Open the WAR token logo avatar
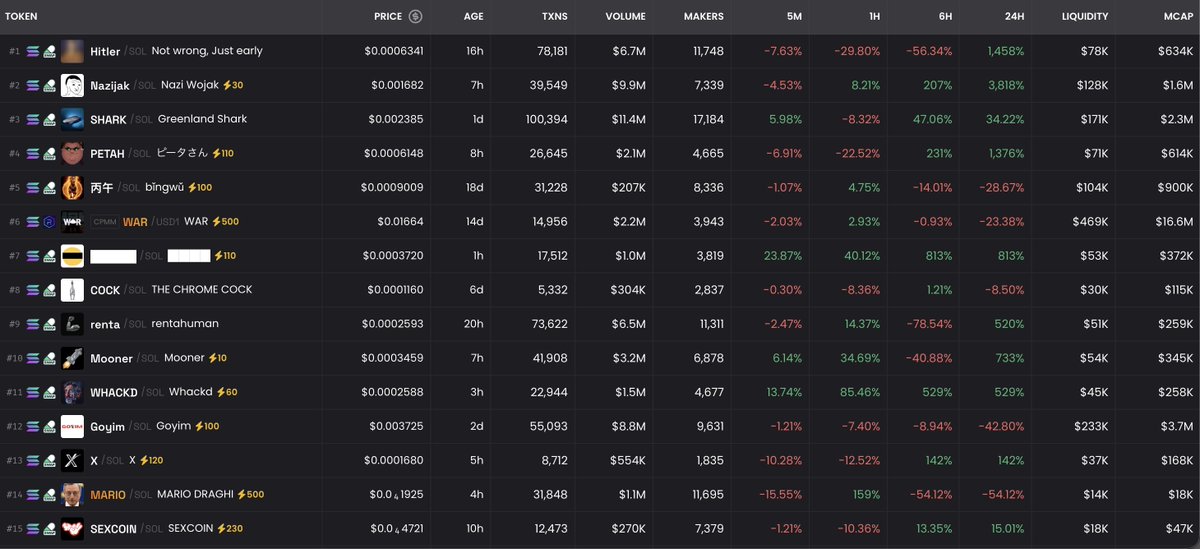 pyautogui.click(x=72, y=221)
